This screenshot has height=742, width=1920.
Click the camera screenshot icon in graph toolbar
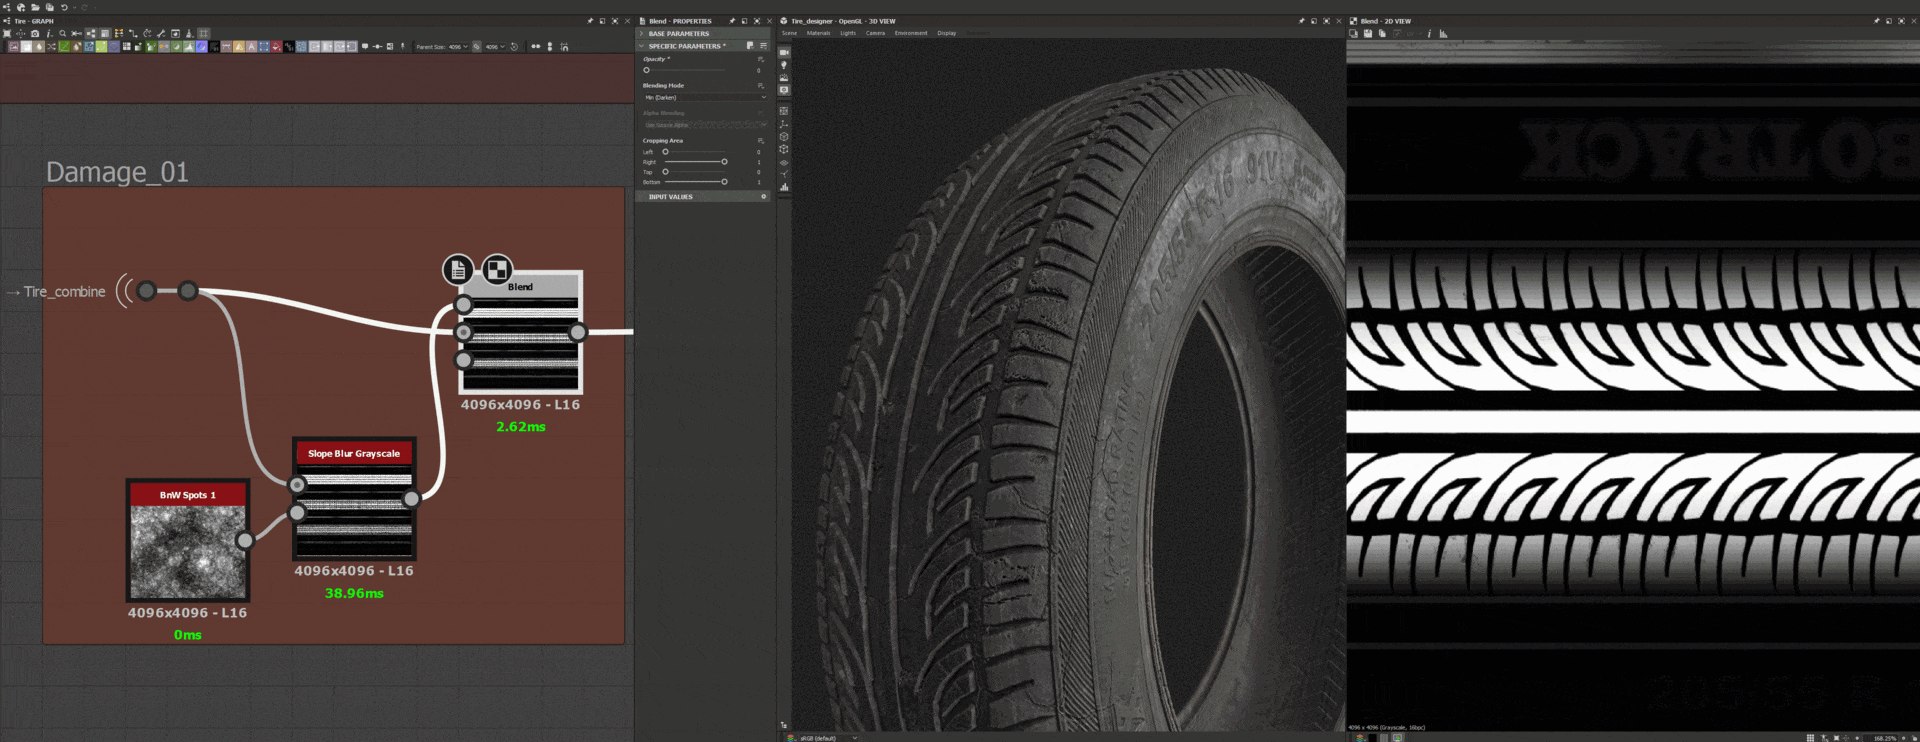pyautogui.click(x=35, y=33)
